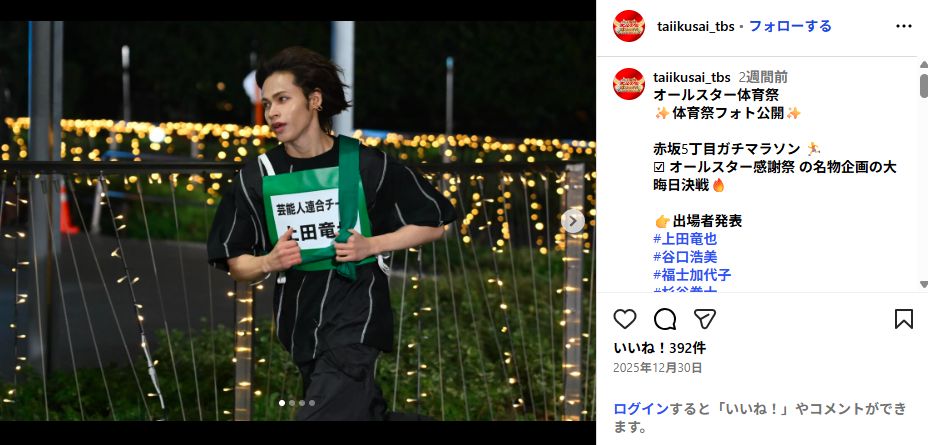The width and height of the screenshot is (928, 445).
Task: Open taiikusai_tbs profile picture in header
Action: (629, 26)
